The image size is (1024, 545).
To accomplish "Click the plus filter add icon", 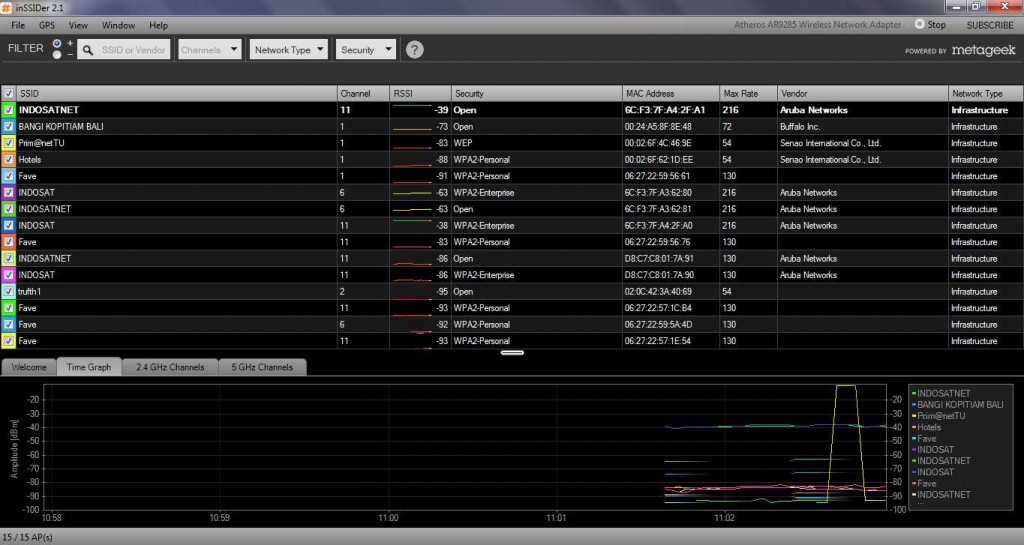I will (x=70, y=43).
